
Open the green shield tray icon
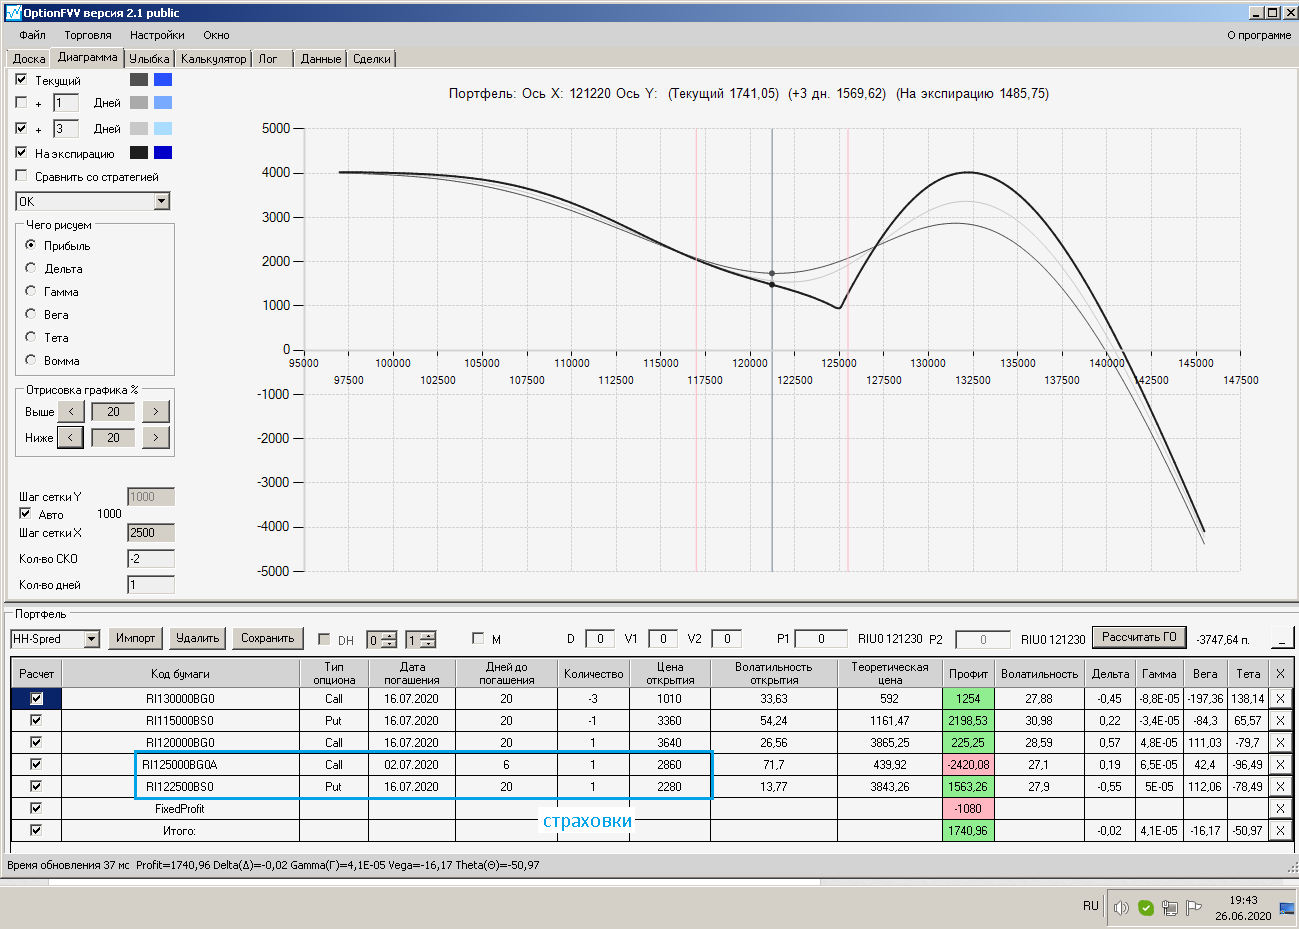tap(1146, 908)
